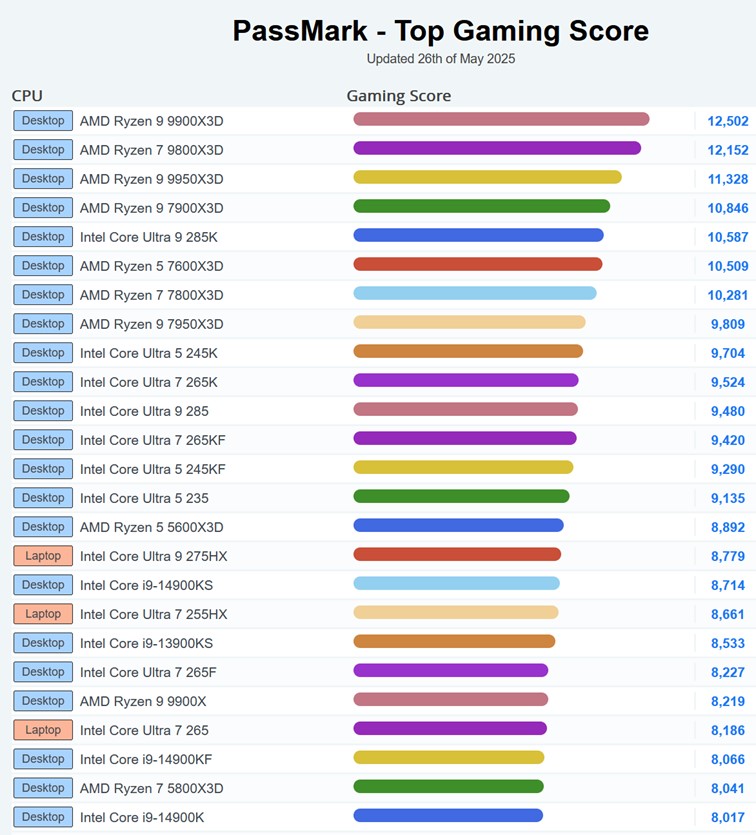The width and height of the screenshot is (756, 835).
Task: Click the score value 8,017
Action: (728, 817)
